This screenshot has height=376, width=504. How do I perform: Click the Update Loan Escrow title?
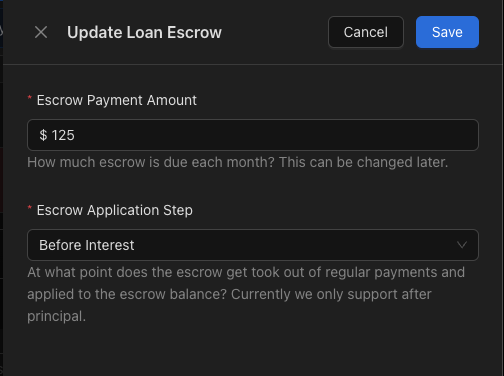144,32
